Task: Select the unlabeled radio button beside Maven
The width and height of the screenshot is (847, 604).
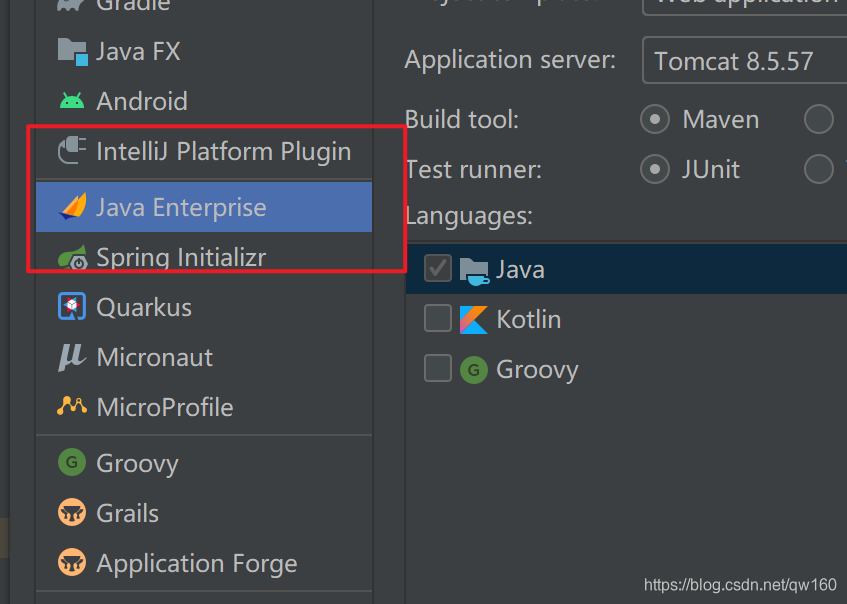Action: [x=819, y=119]
